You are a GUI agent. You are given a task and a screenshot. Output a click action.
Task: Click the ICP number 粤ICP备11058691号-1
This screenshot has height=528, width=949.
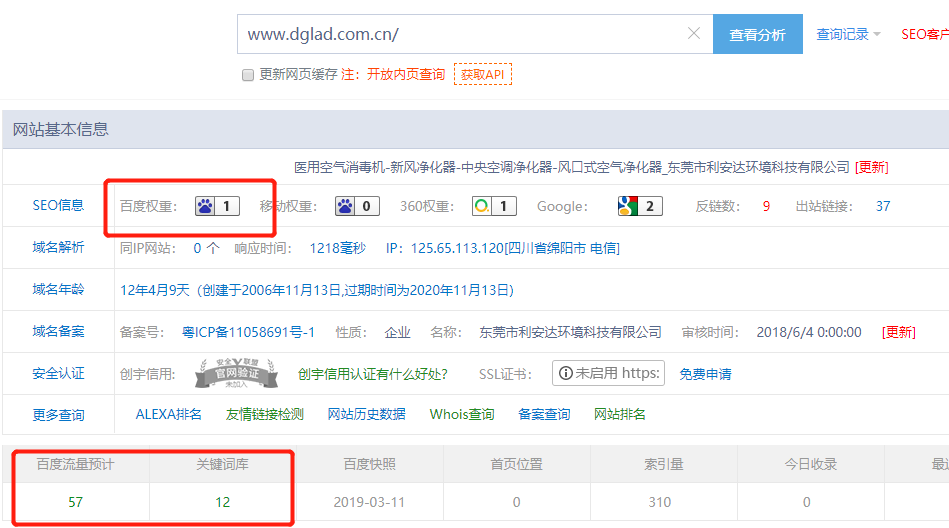point(249,332)
